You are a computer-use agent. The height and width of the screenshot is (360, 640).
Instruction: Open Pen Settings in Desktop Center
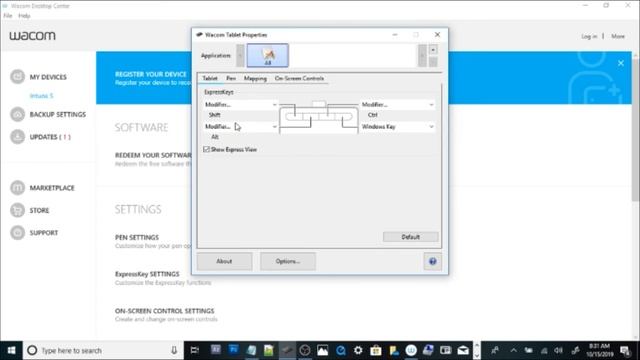pos(137,237)
